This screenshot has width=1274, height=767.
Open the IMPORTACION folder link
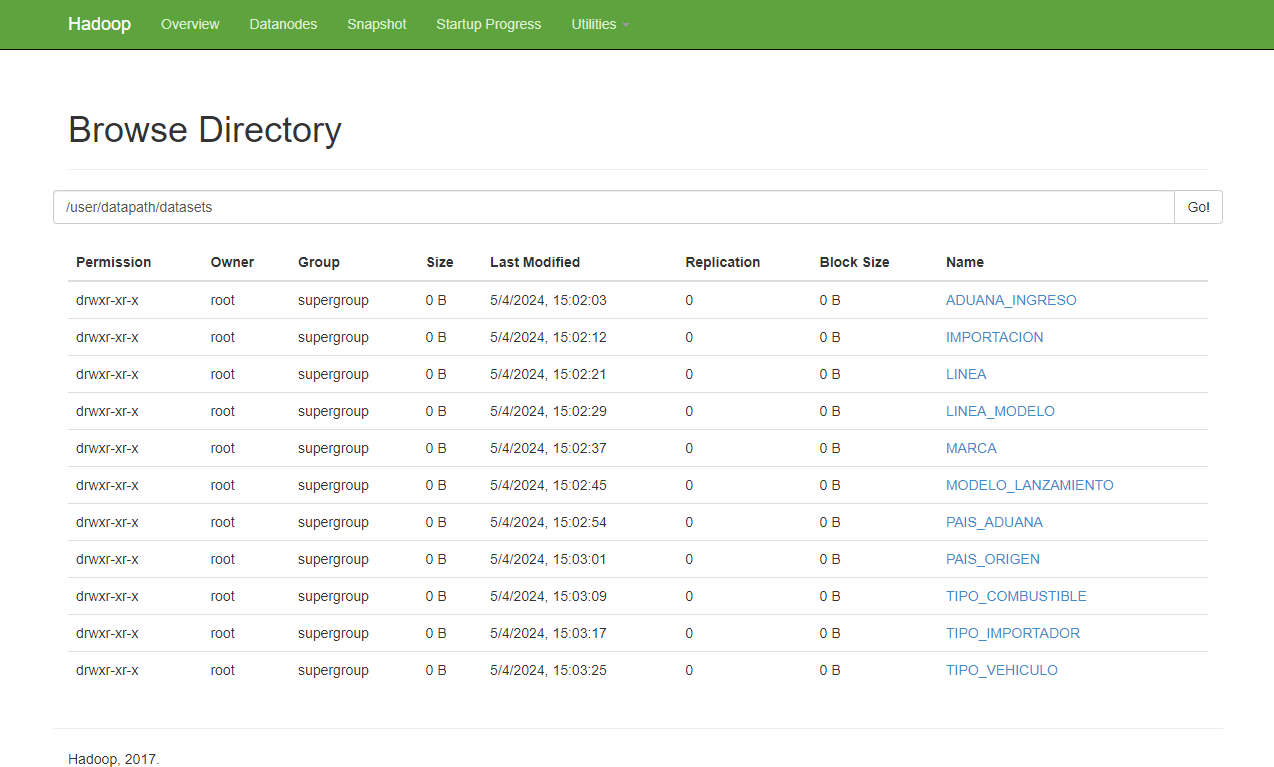pyautogui.click(x=994, y=337)
